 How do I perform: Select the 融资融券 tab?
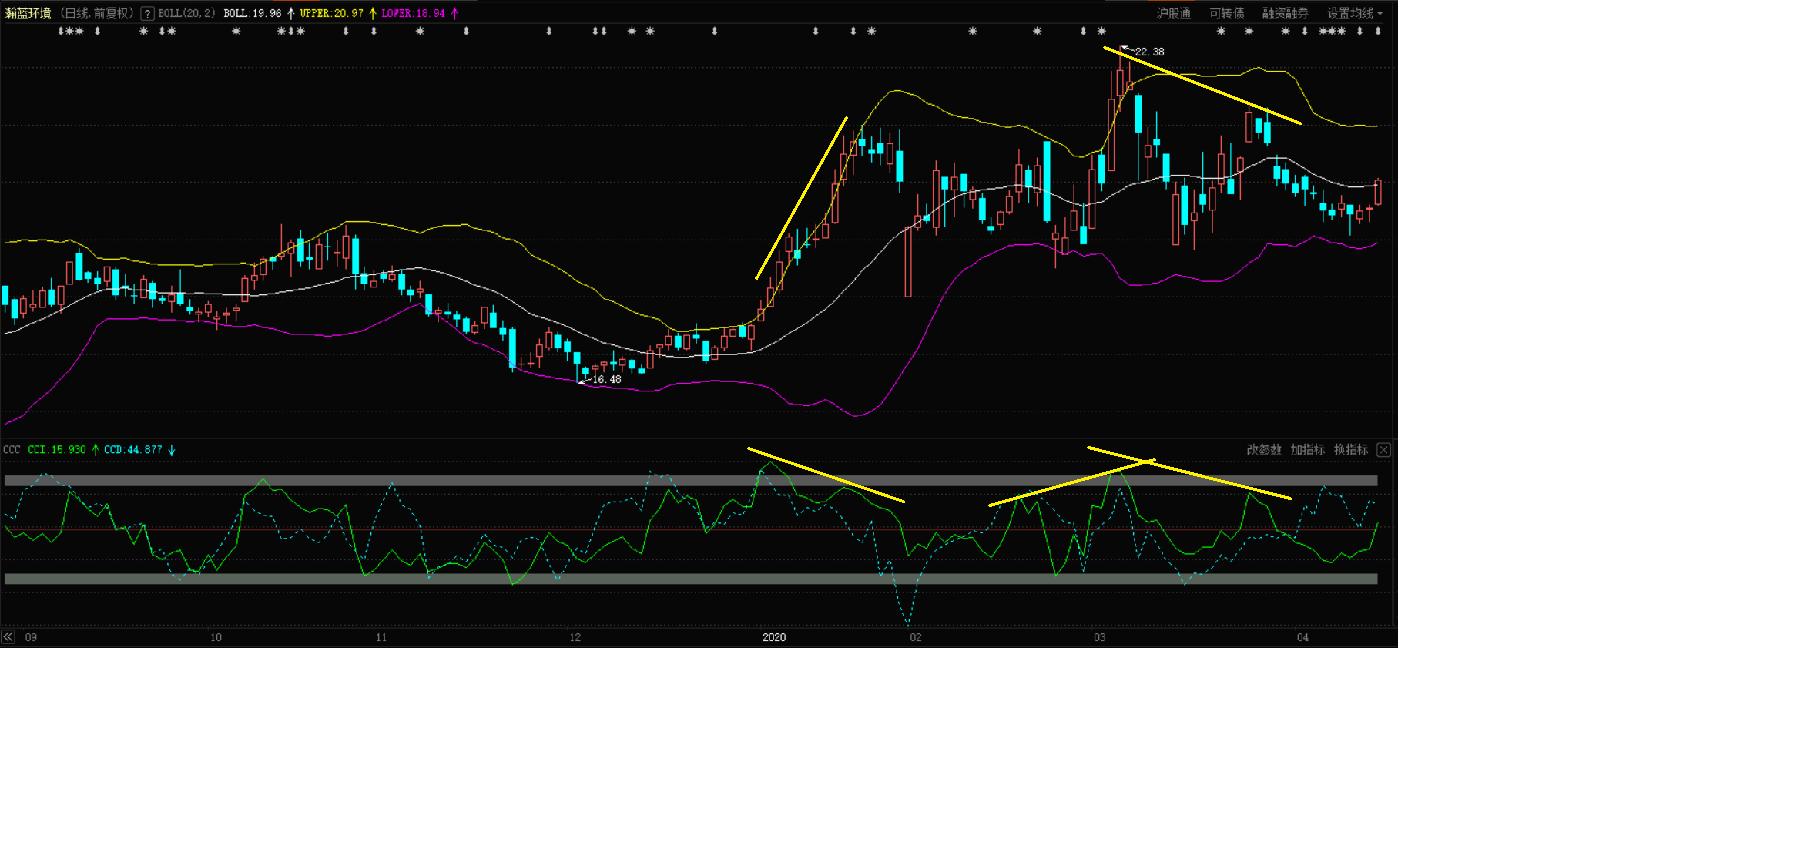[1285, 14]
